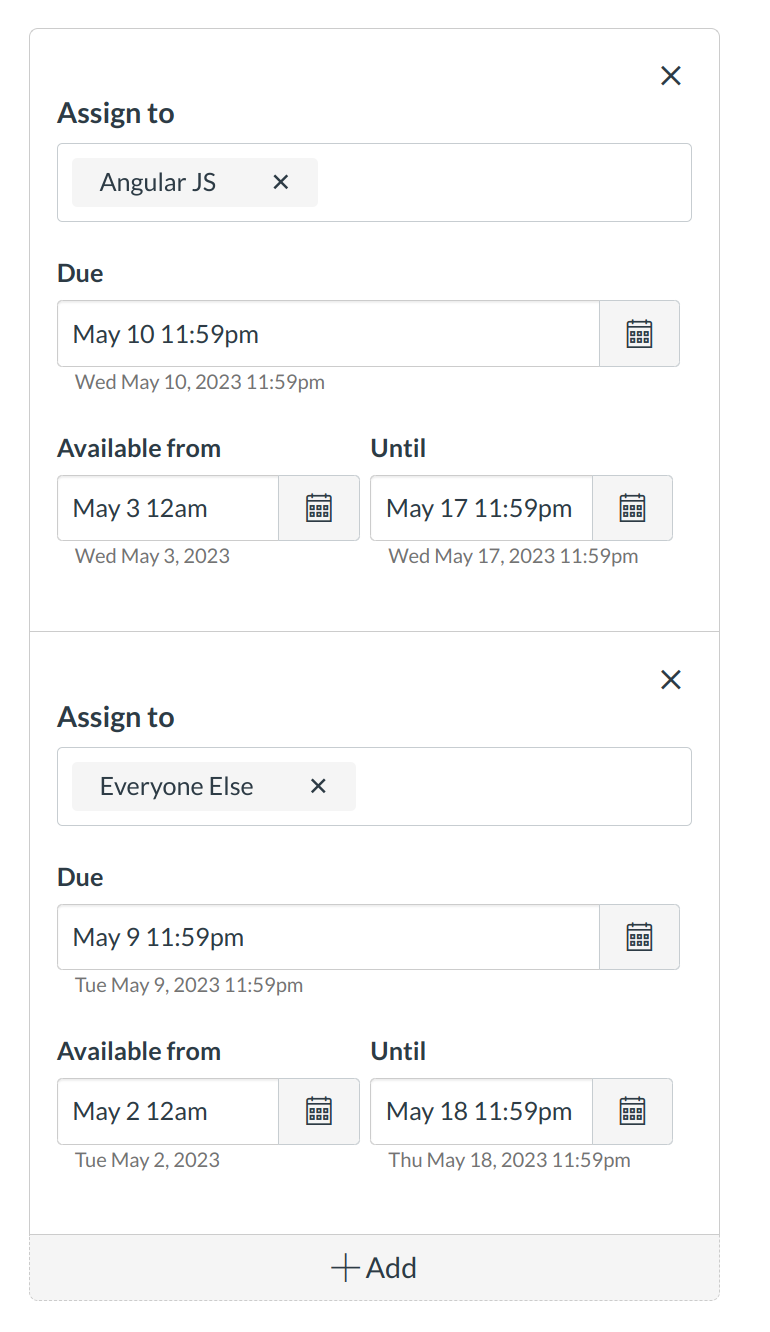The image size is (770, 1332).
Task: Open calendar for Available from May 3
Action: coord(319,508)
